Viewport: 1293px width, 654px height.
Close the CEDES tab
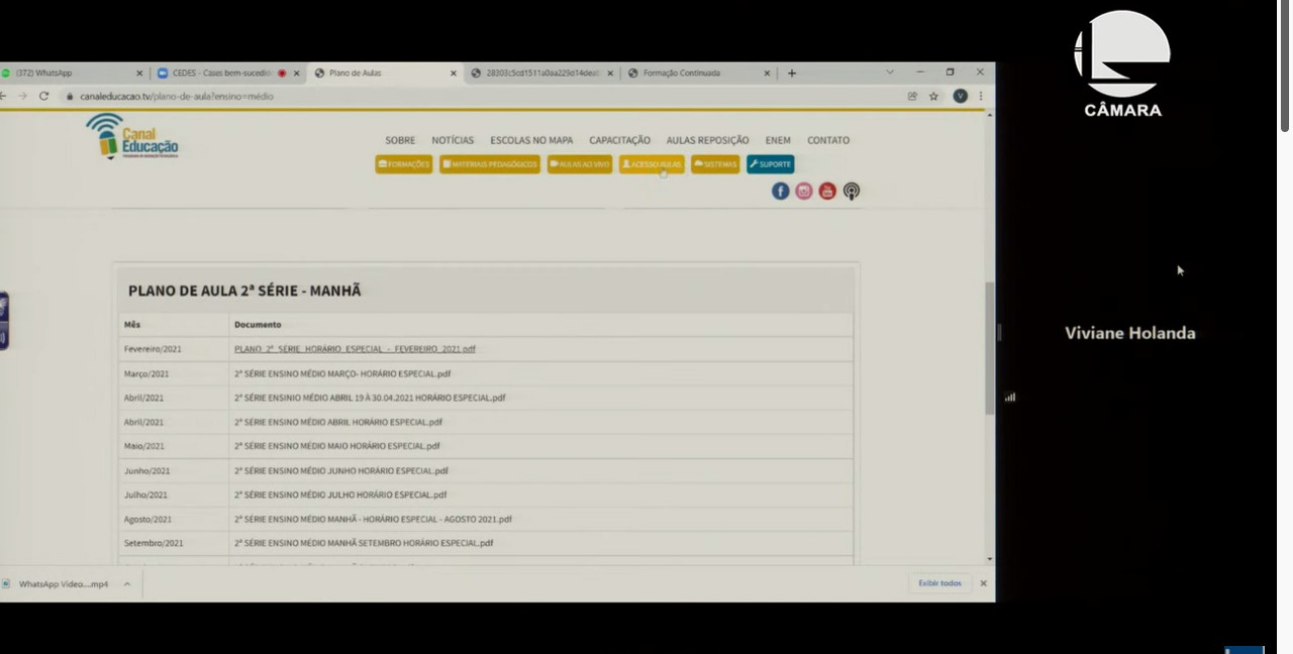296,73
